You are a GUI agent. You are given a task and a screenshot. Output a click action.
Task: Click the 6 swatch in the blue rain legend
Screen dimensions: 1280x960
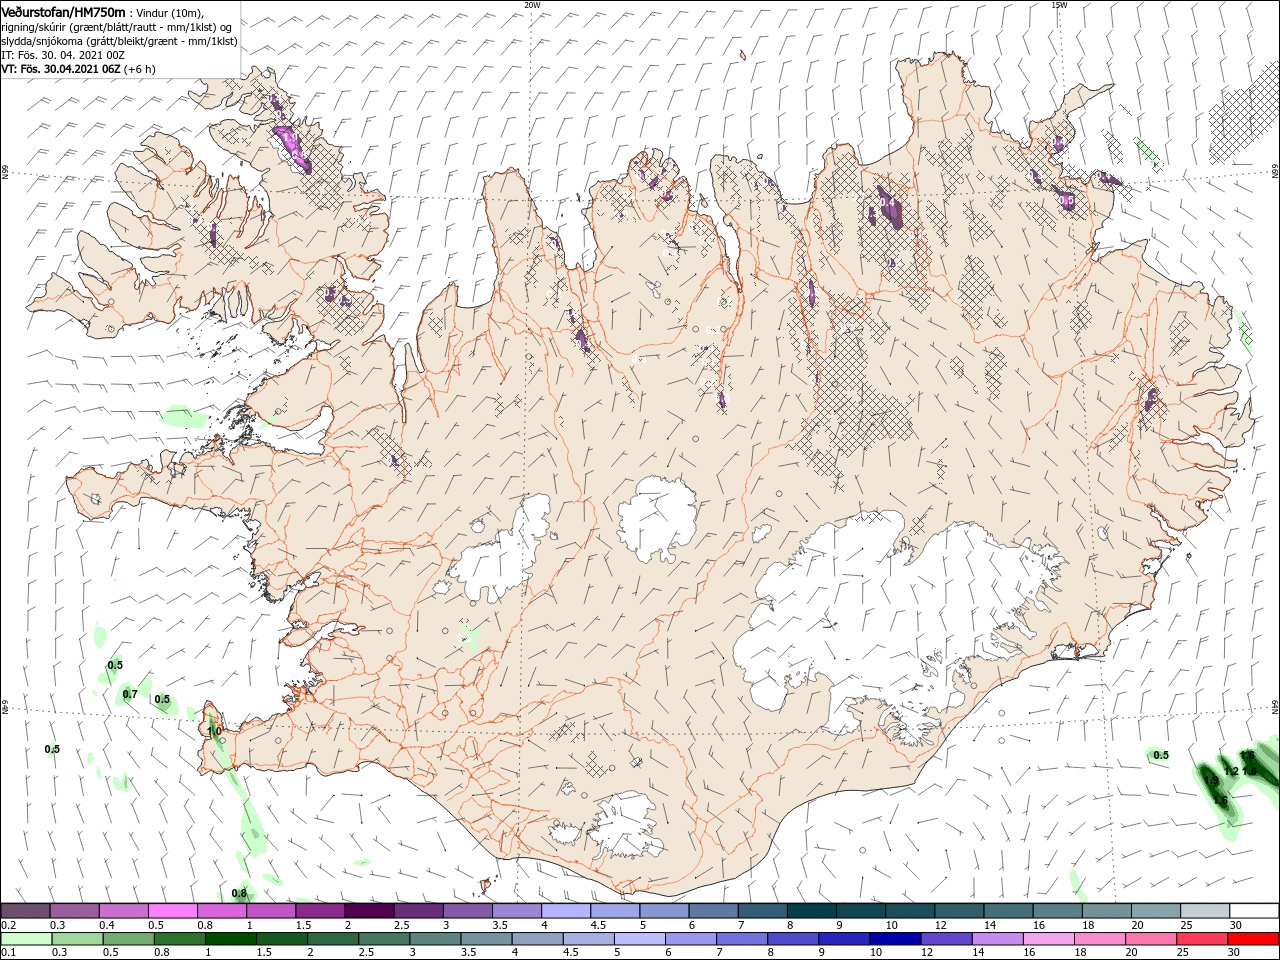[690, 939]
